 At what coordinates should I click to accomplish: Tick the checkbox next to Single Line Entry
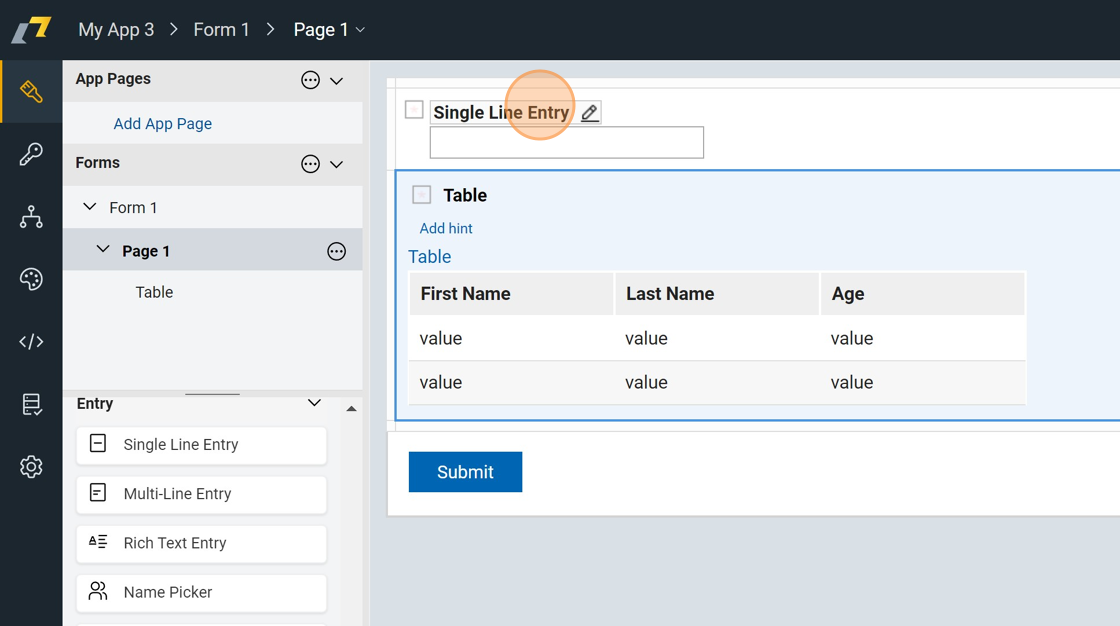click(414, 110)
